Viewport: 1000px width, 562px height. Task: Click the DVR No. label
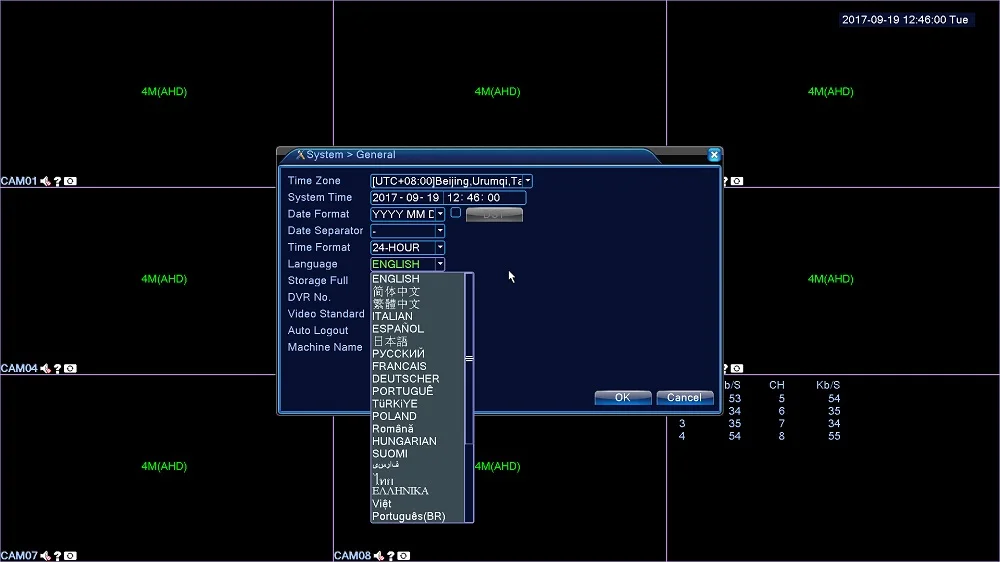click(309, 297)
